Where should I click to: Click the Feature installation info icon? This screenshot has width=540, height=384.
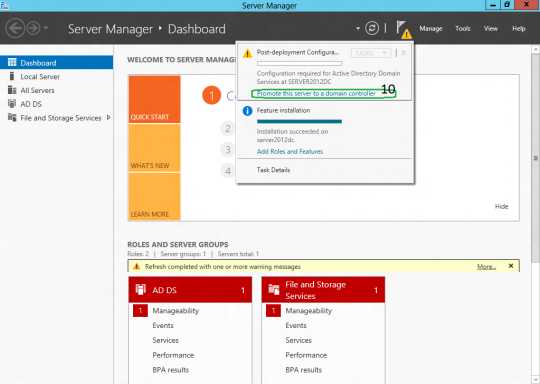pos(247,111)
